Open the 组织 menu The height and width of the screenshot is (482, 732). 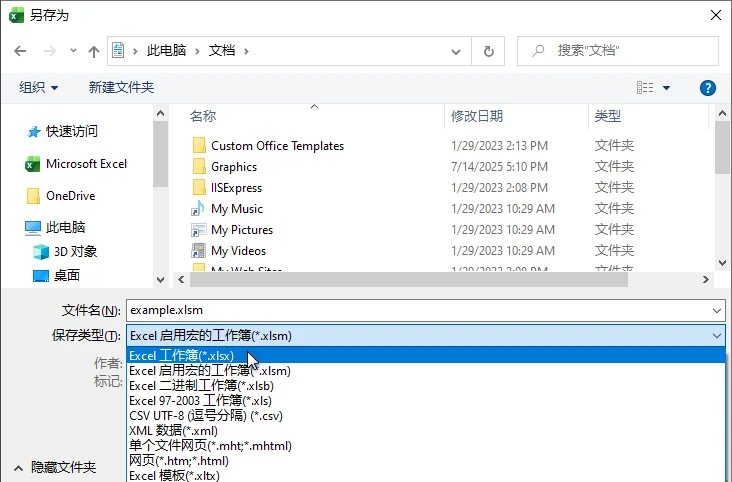pos(38,87)
